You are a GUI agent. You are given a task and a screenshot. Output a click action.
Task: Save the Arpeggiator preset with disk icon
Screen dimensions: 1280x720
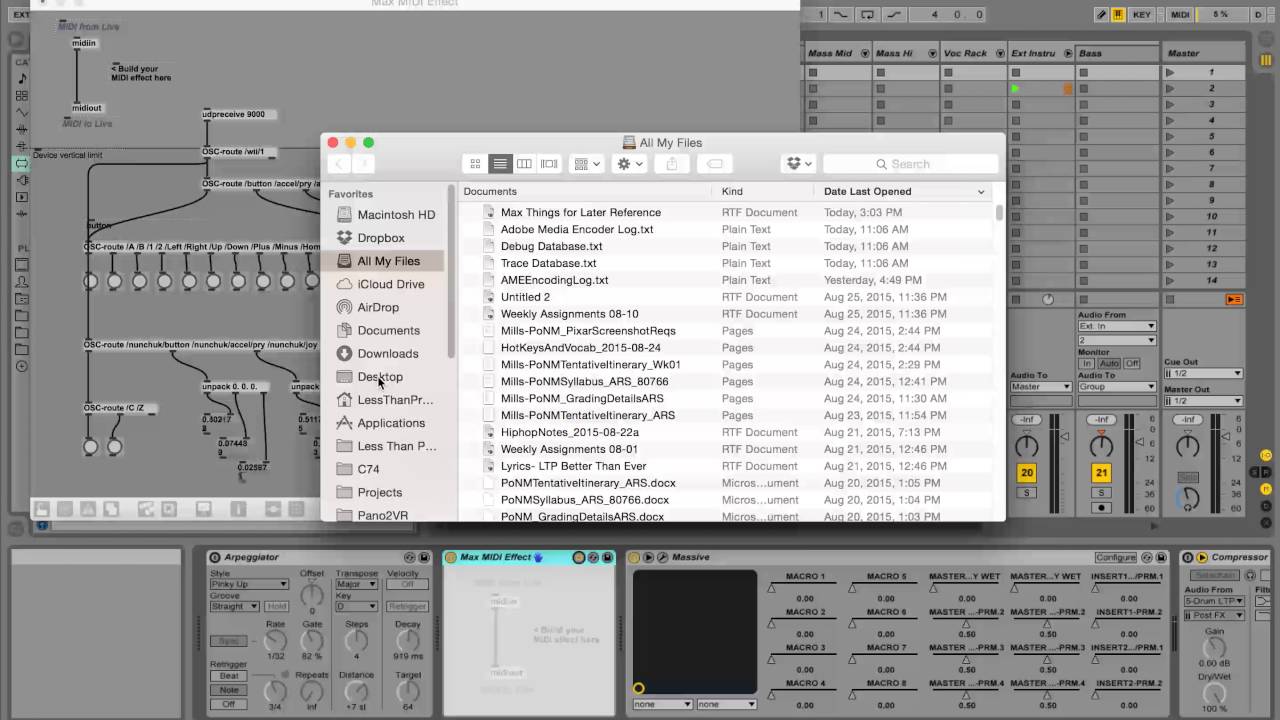click(423, 557)
